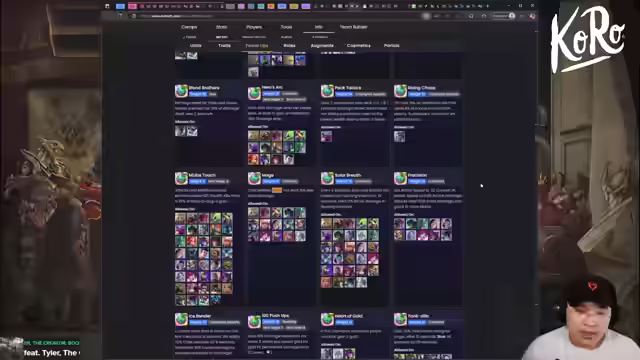The image size is (640, 360).
Task: Open first champion portrait under Hero's Arc
Action: (x=253, y=136)
